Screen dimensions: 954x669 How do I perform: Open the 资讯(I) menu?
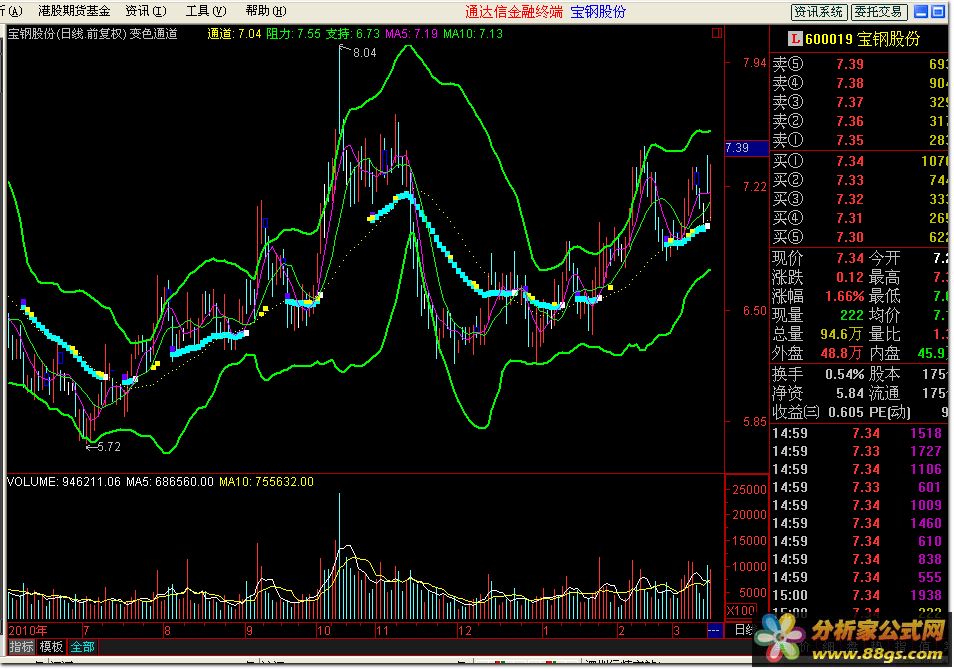pos(145,11)
